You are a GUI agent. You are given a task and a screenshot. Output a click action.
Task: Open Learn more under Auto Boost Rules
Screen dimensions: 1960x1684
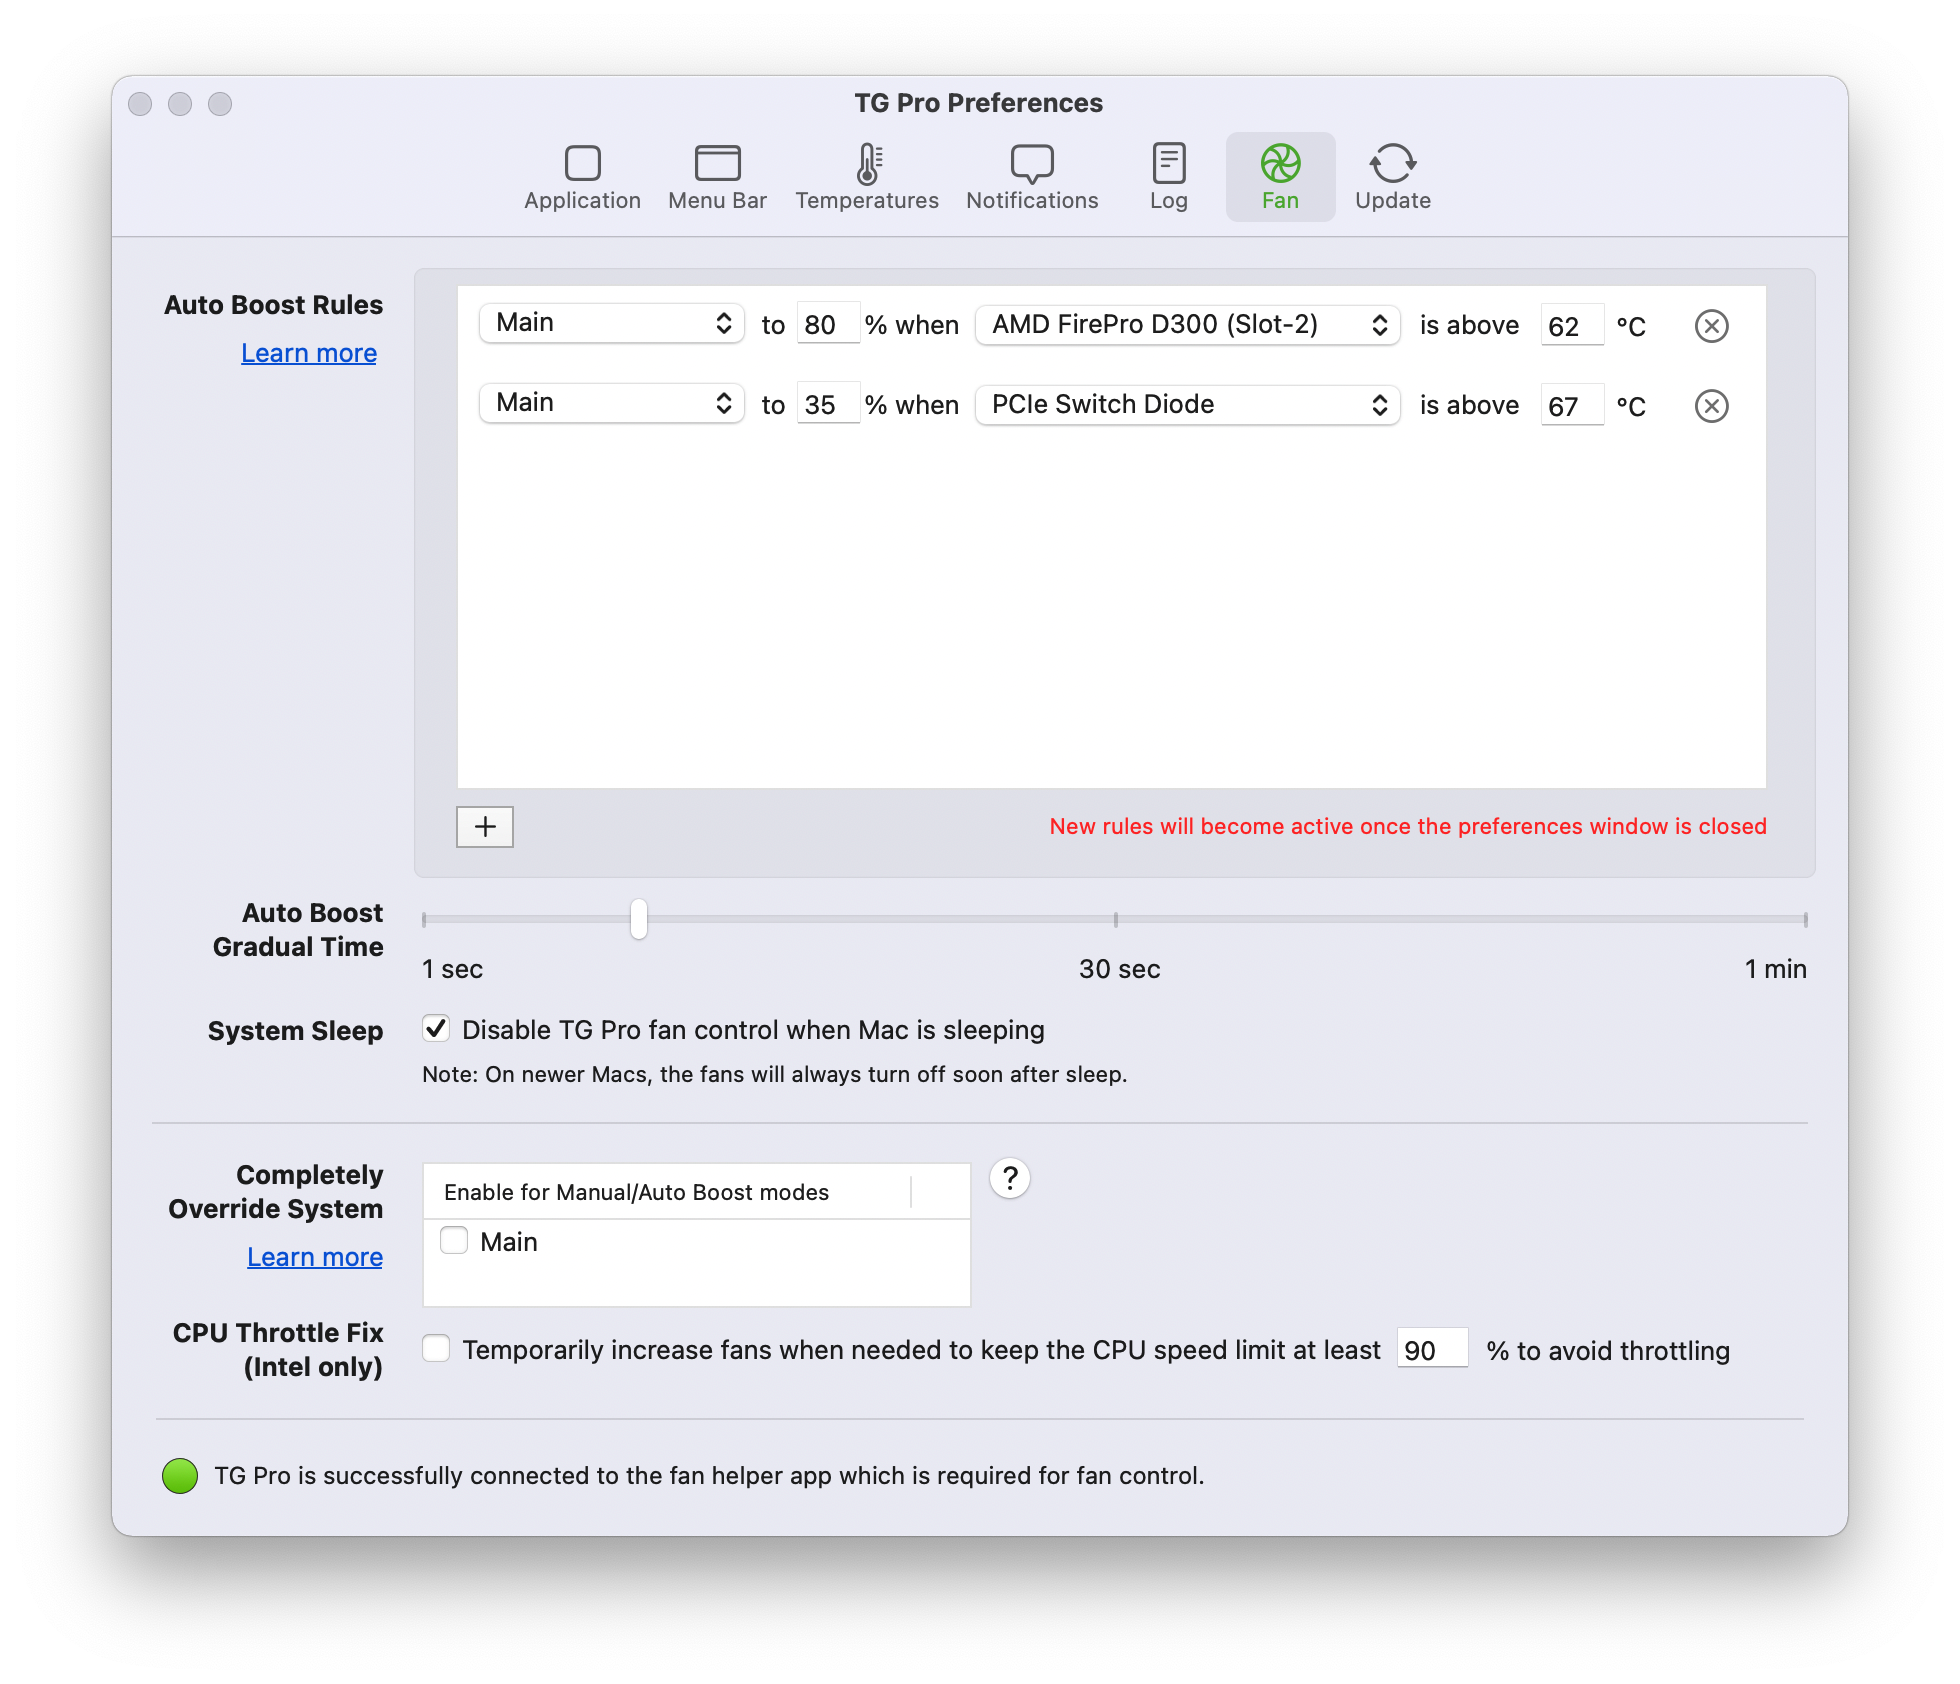(308, 352)
